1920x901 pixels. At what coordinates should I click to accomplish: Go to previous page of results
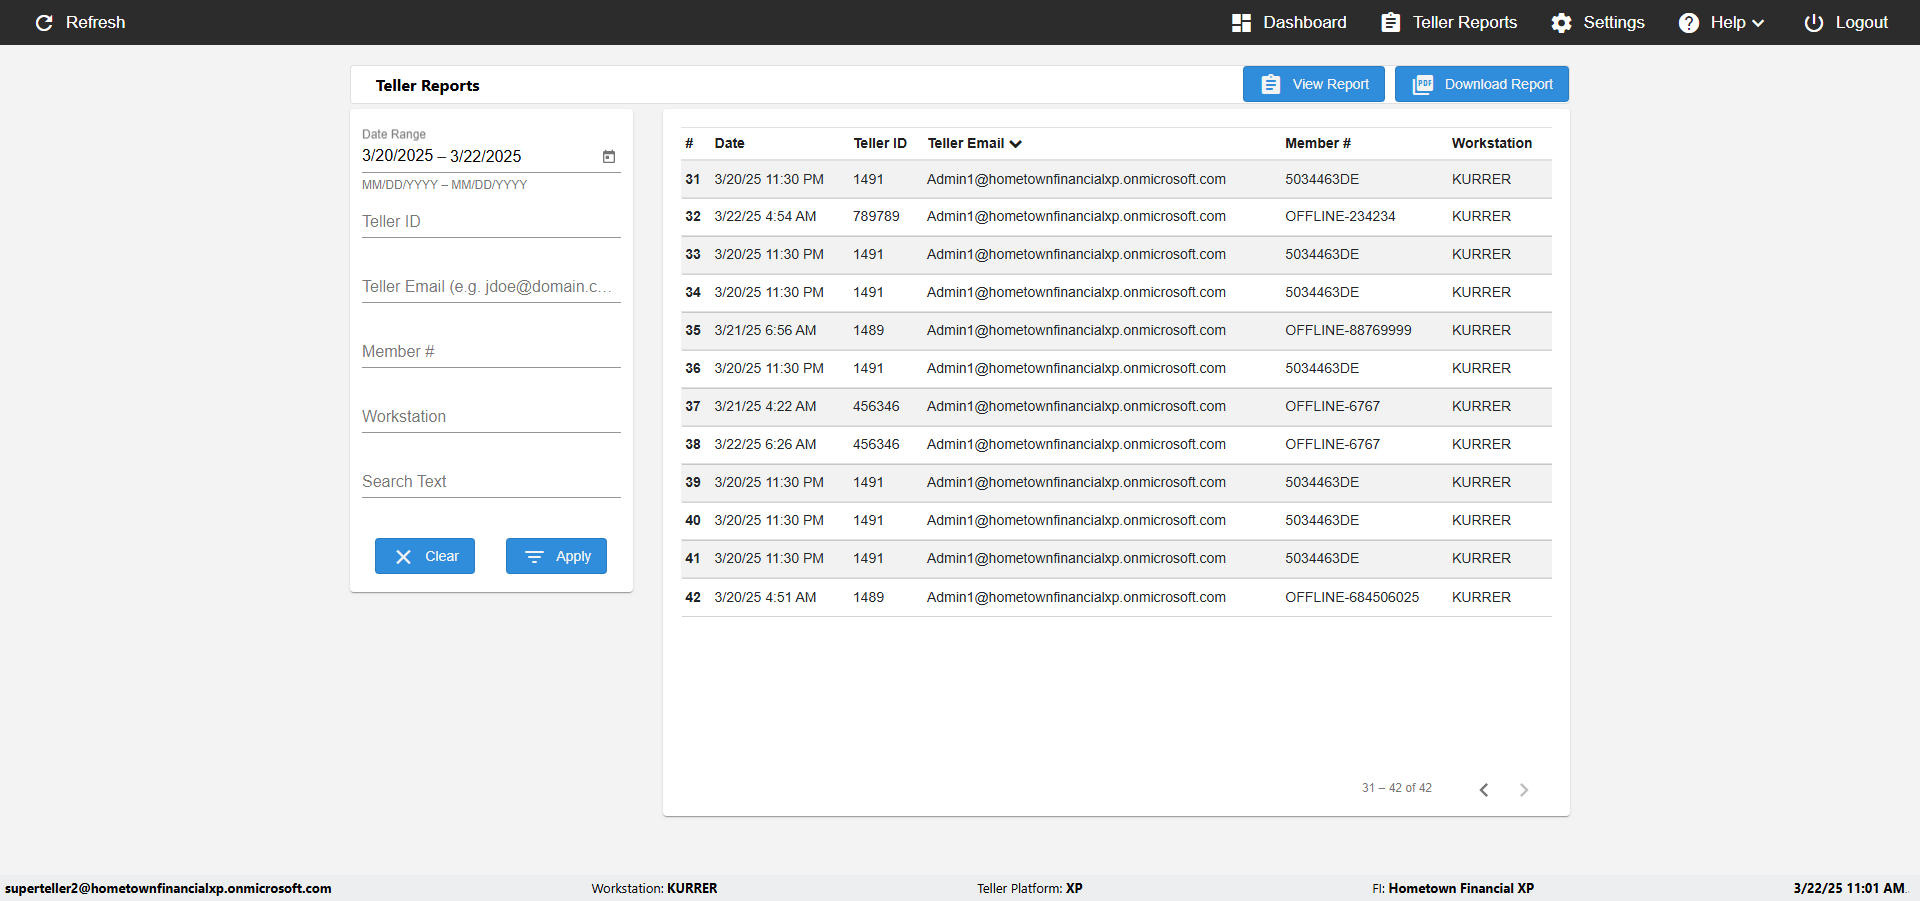click(x=1484, y=789)
